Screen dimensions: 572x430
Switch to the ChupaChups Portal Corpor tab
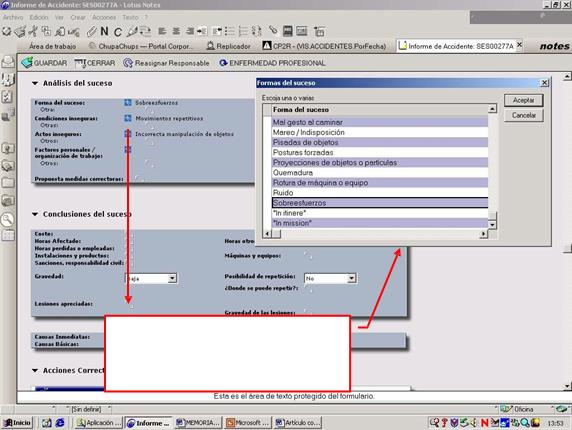click(x=140, y=46)
